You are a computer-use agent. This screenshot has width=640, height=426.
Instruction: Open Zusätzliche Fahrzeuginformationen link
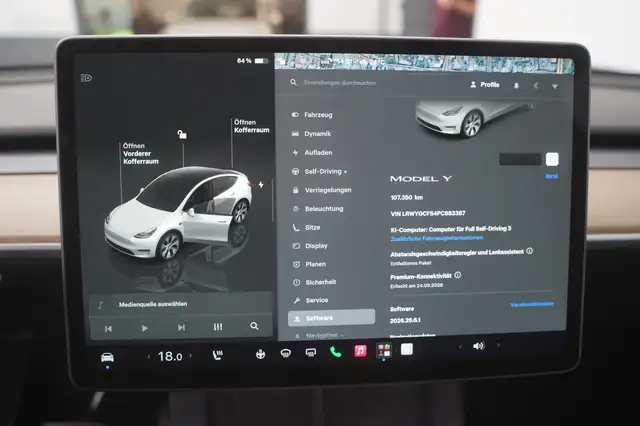tap(437, 238)
